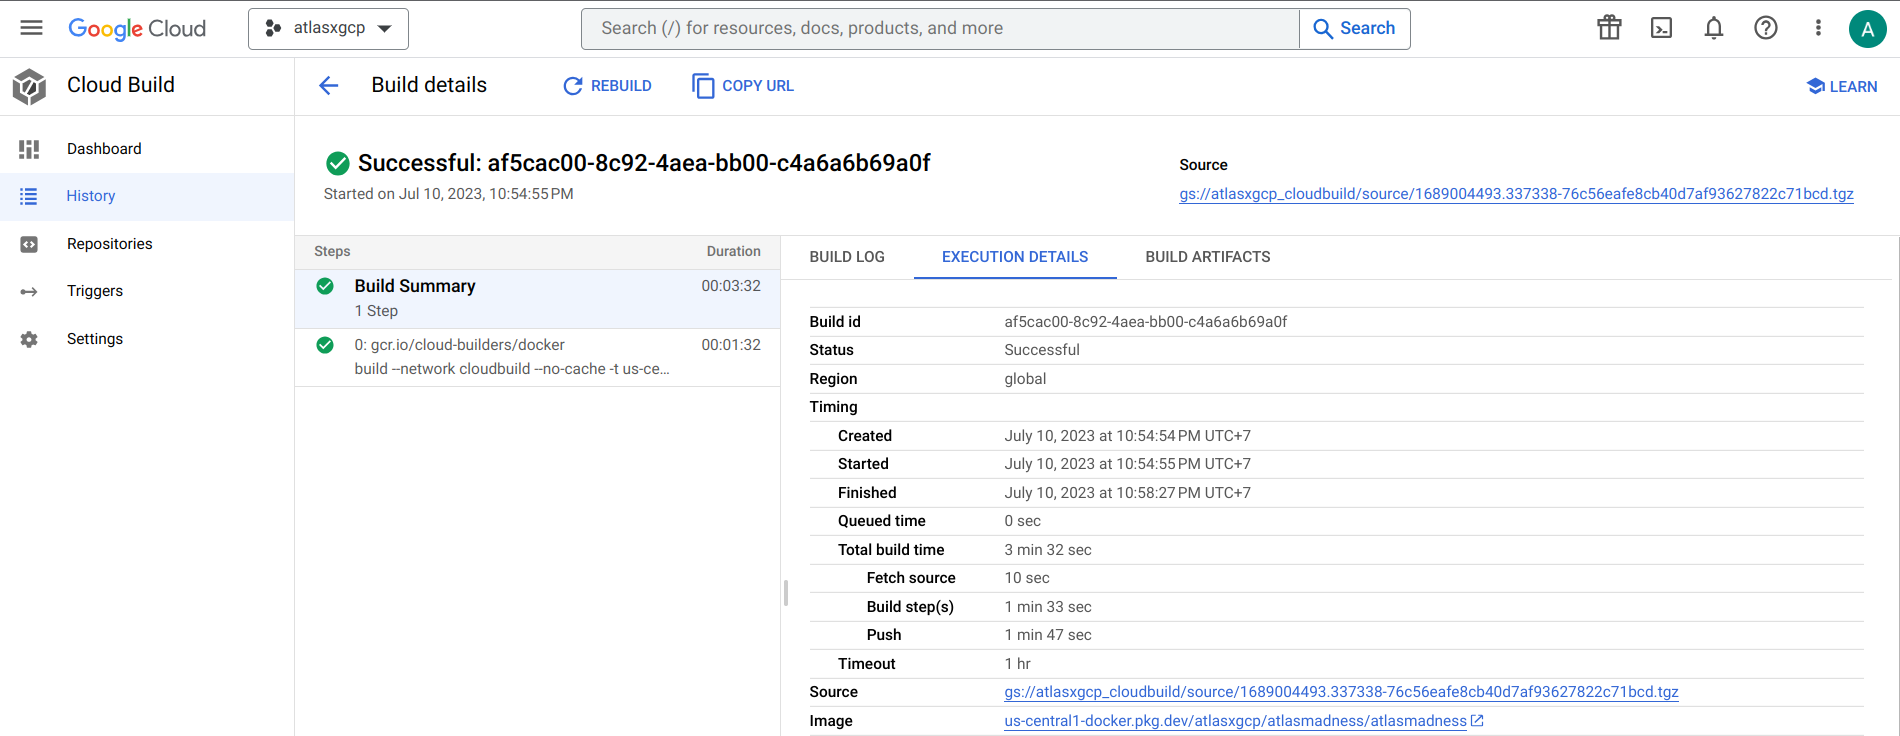Go to Dashboard in sidebar
Image resolution: width=1900 pixels, height=736 pixels.
tap(147, 149)
